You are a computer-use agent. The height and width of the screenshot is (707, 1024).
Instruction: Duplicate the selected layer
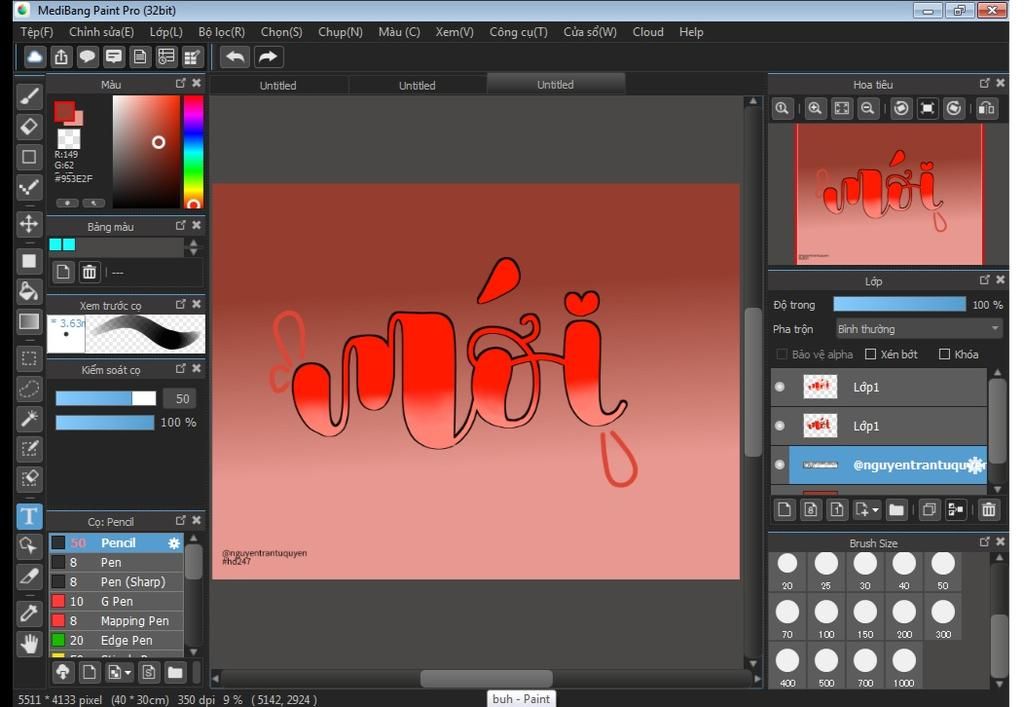(929, 509)
